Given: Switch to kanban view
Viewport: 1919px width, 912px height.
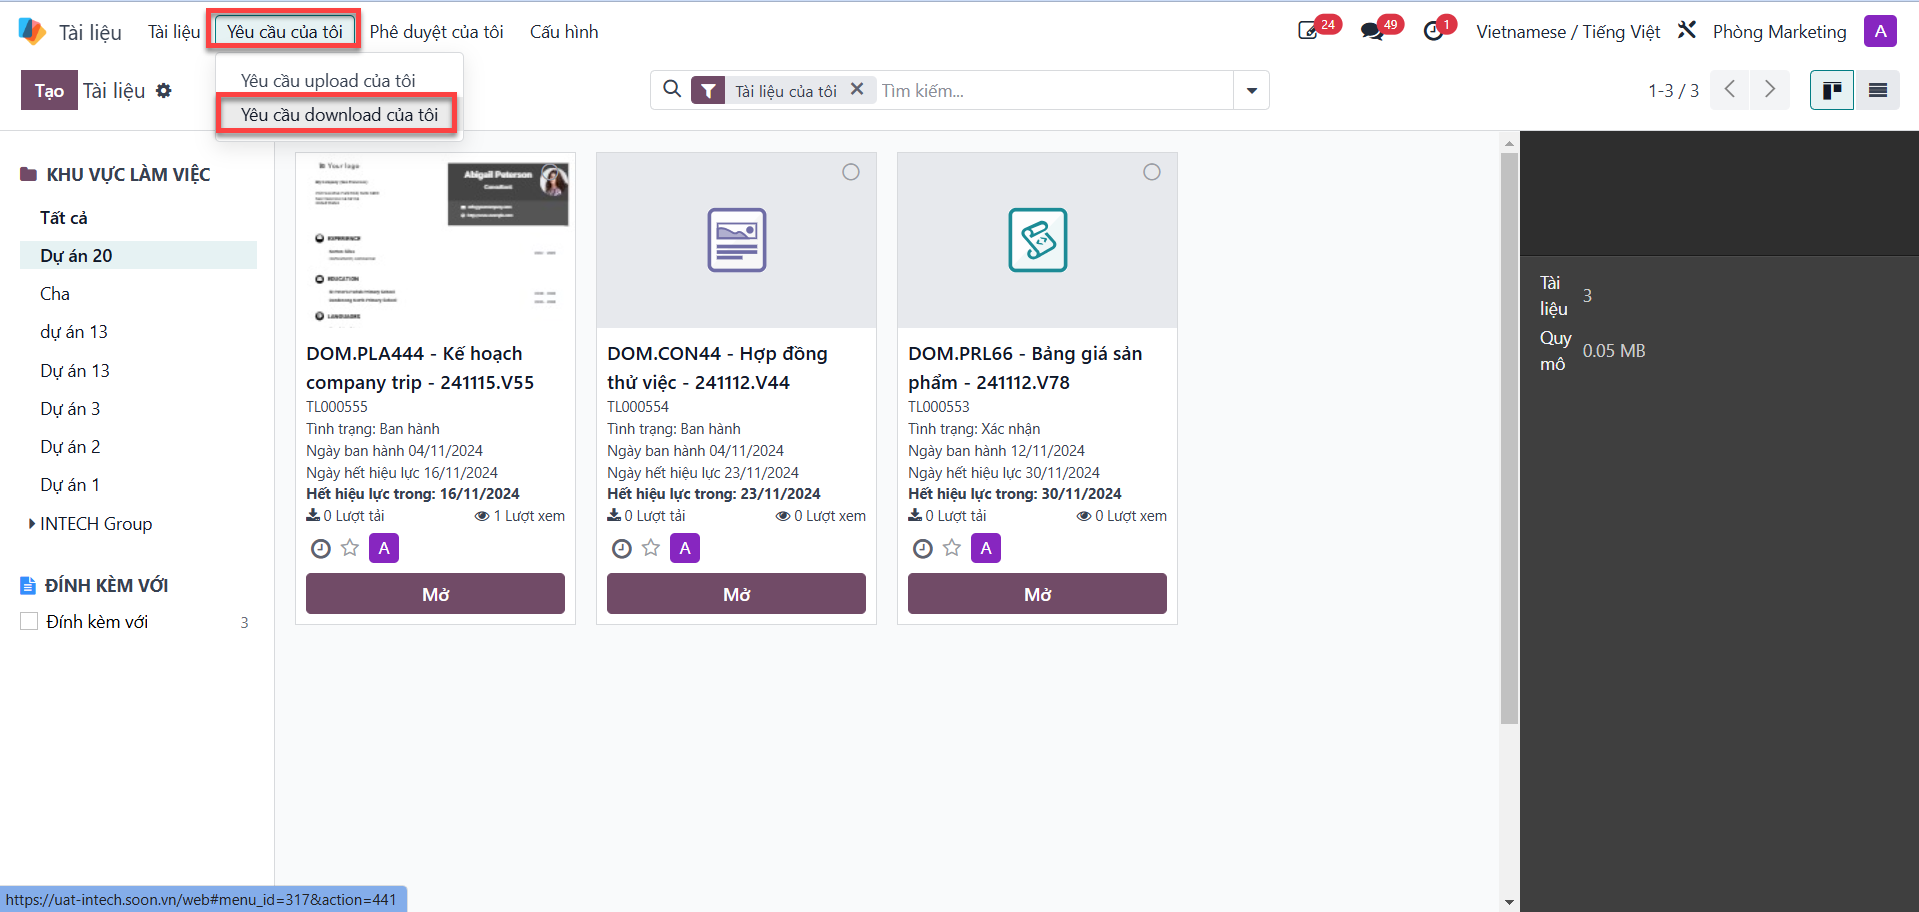Looking at the screenshot, I should click(x=1832, y=91).
